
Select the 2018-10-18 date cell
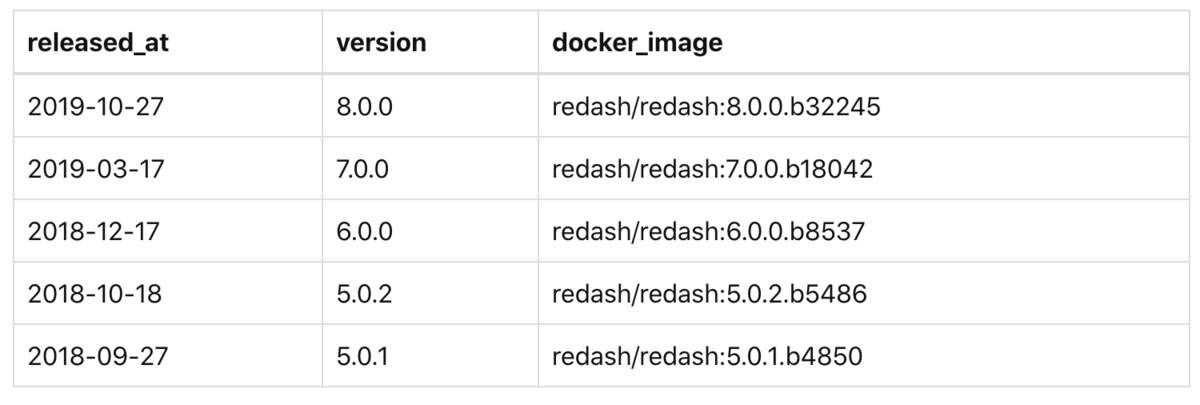[168, 293]
